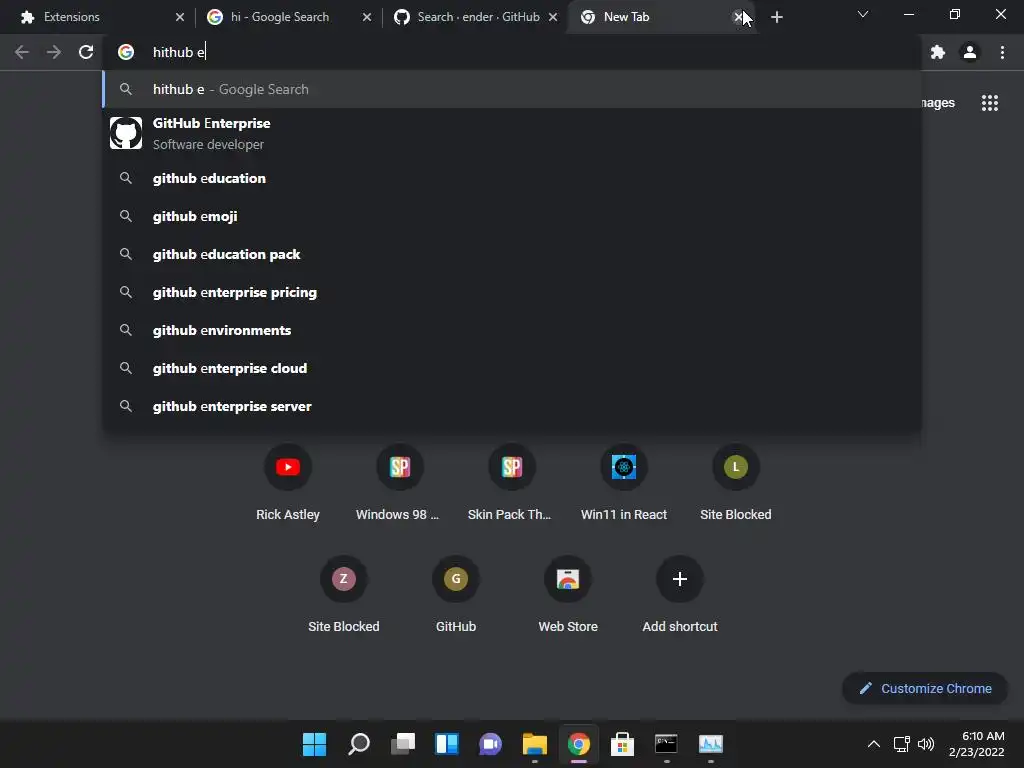Open the clock showing 6:10 AM

(x=977, y=744)
